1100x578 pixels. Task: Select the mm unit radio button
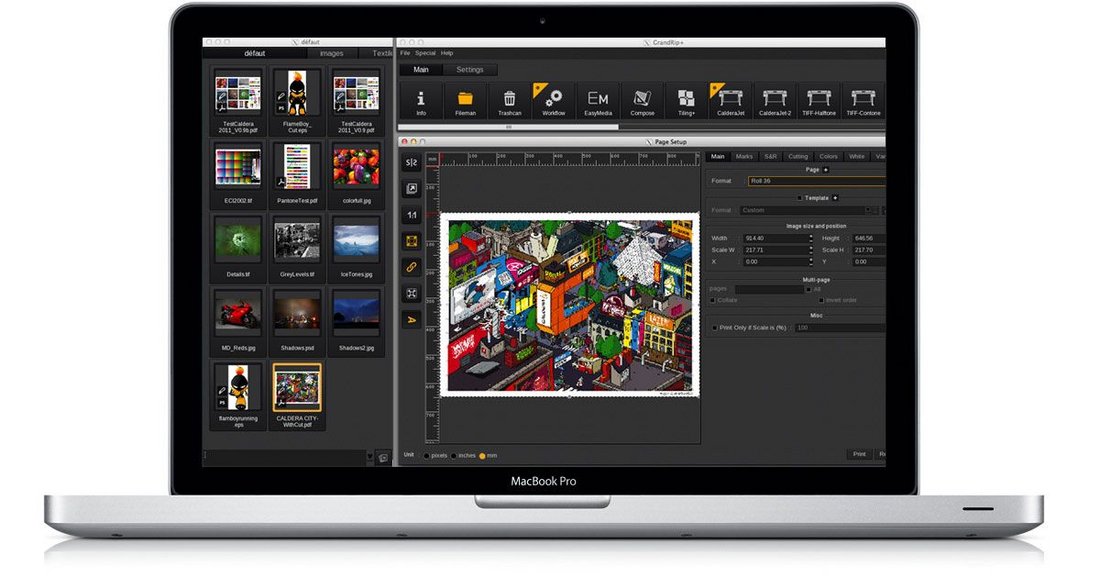tap(482, 456)
